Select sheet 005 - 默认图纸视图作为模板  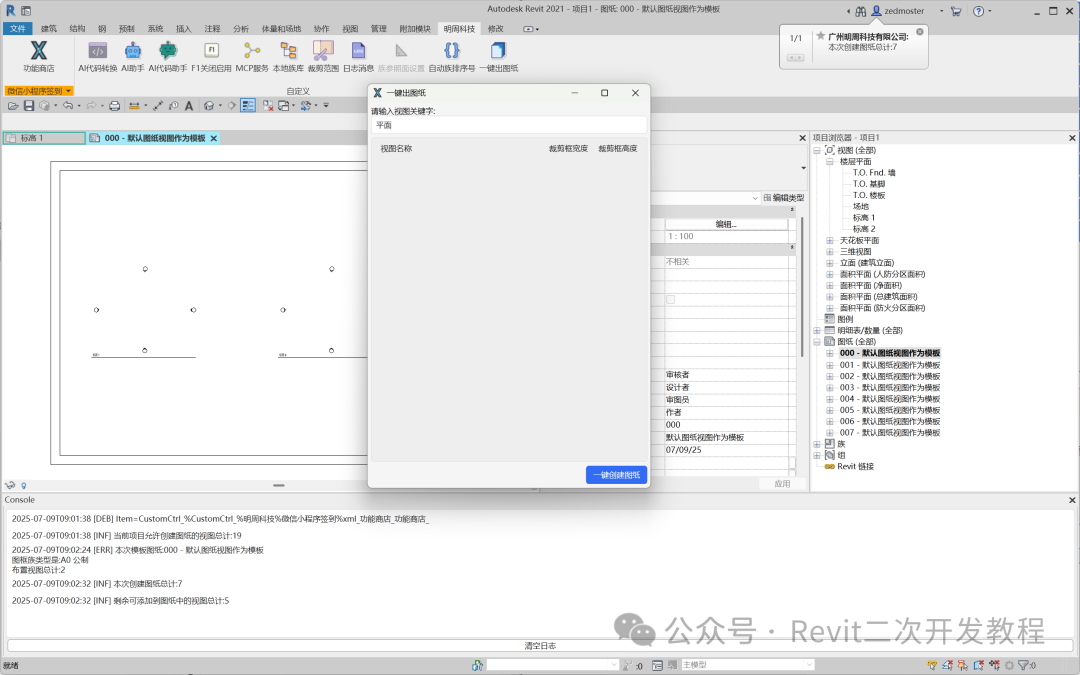(x=889, y=411)
